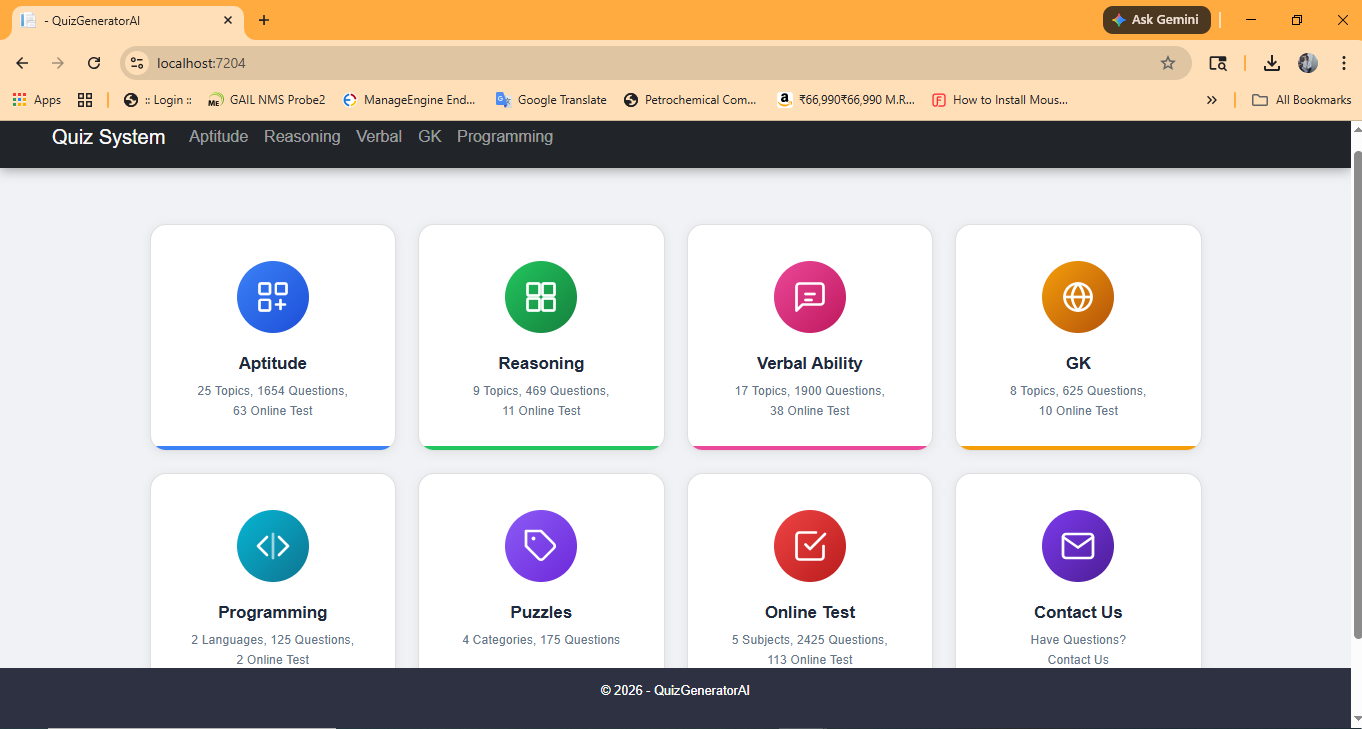
Task: Click '17 Topics, 1900 Questions,' text
Action: tap(810, 391)
